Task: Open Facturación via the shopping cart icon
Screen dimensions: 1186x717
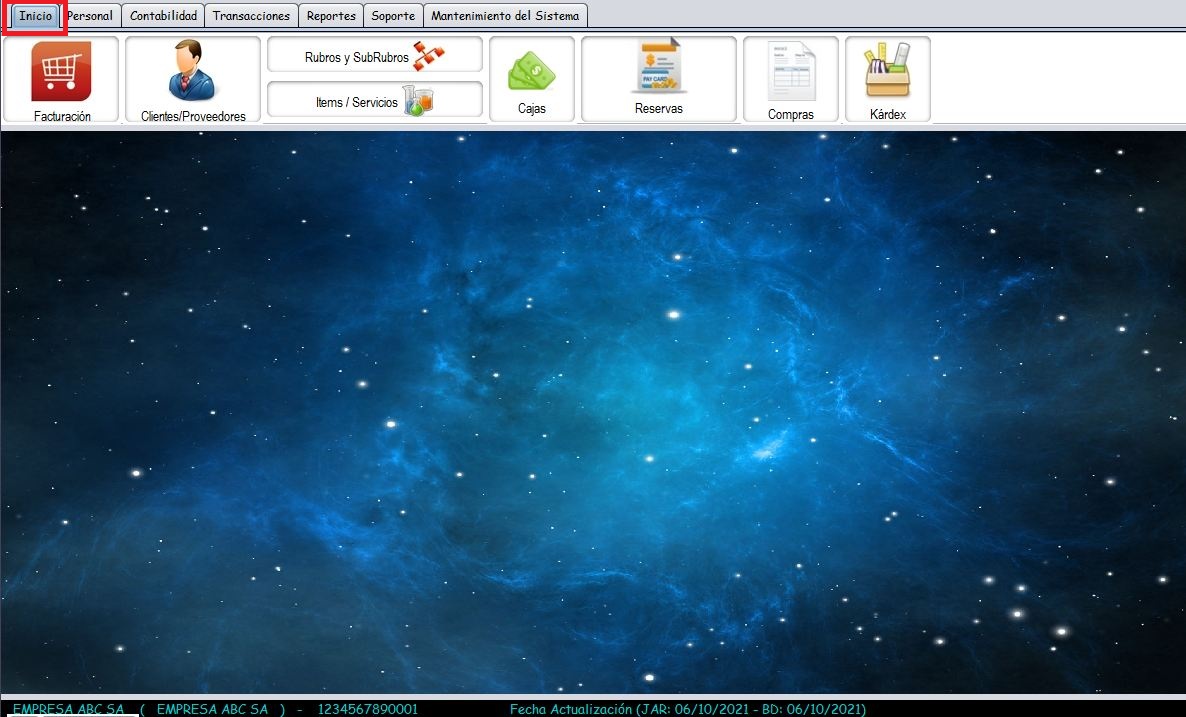Action: (61, 72)
